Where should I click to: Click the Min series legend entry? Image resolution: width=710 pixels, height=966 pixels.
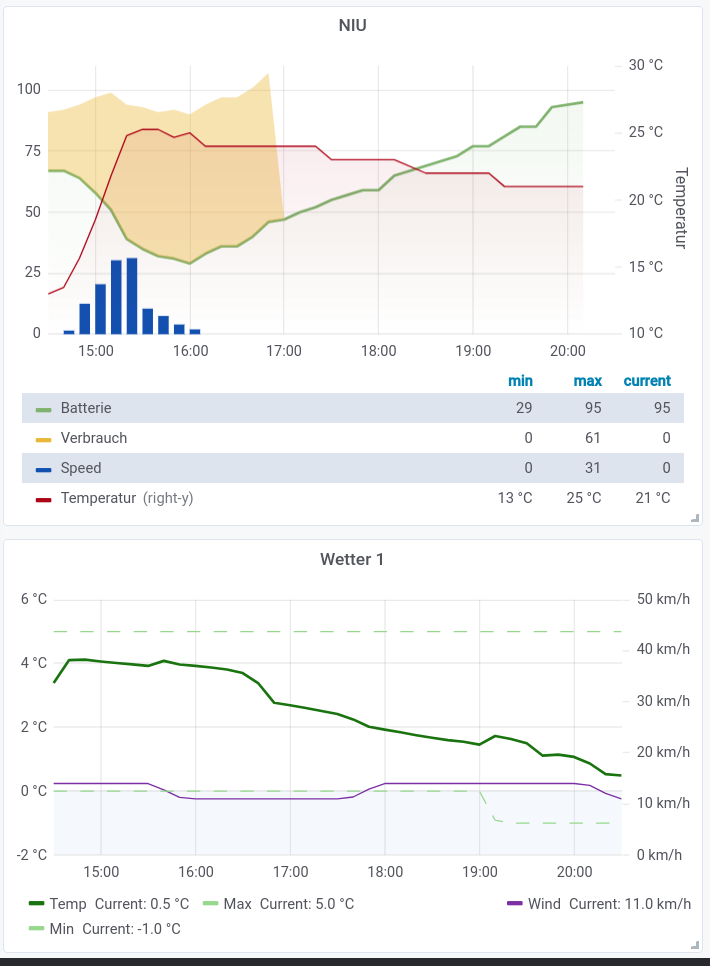61,929
